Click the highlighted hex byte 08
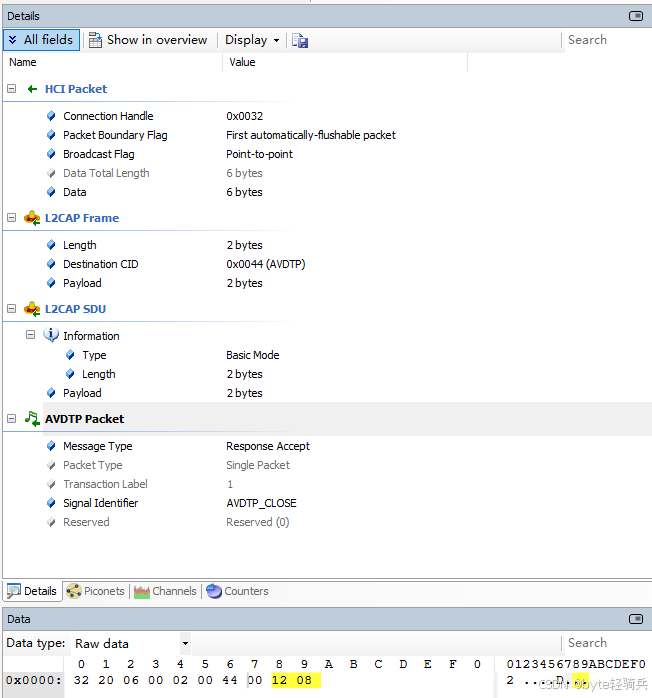 [304, 680]
